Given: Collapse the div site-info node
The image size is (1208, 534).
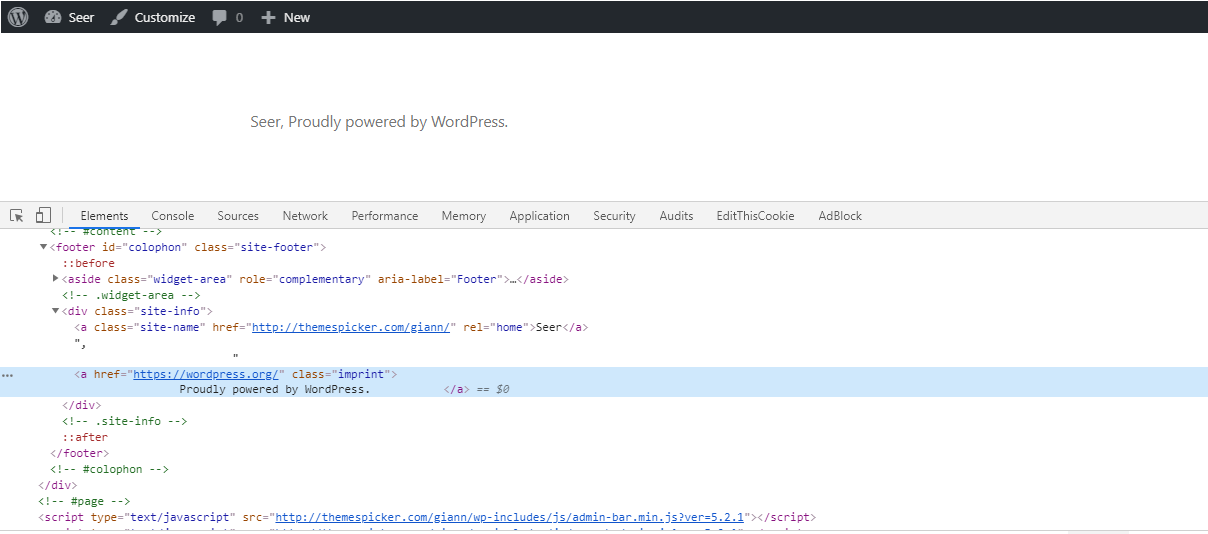Looking at the screenshot, I should point(55,311).
